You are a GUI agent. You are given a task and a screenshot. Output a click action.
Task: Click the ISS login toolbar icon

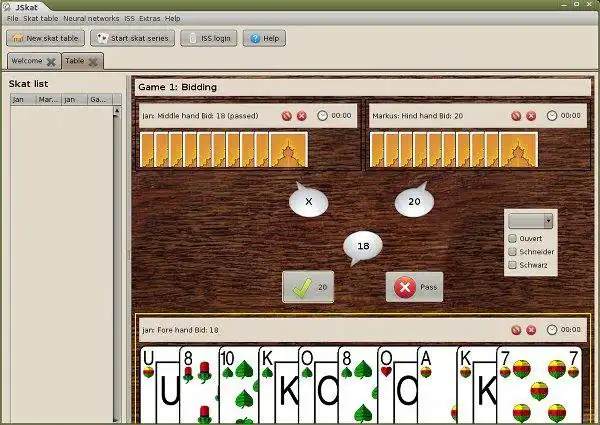tap(193, 38)
